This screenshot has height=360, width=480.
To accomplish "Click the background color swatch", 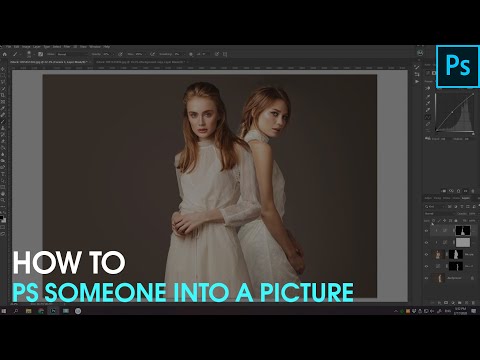I will coord(4,221).
